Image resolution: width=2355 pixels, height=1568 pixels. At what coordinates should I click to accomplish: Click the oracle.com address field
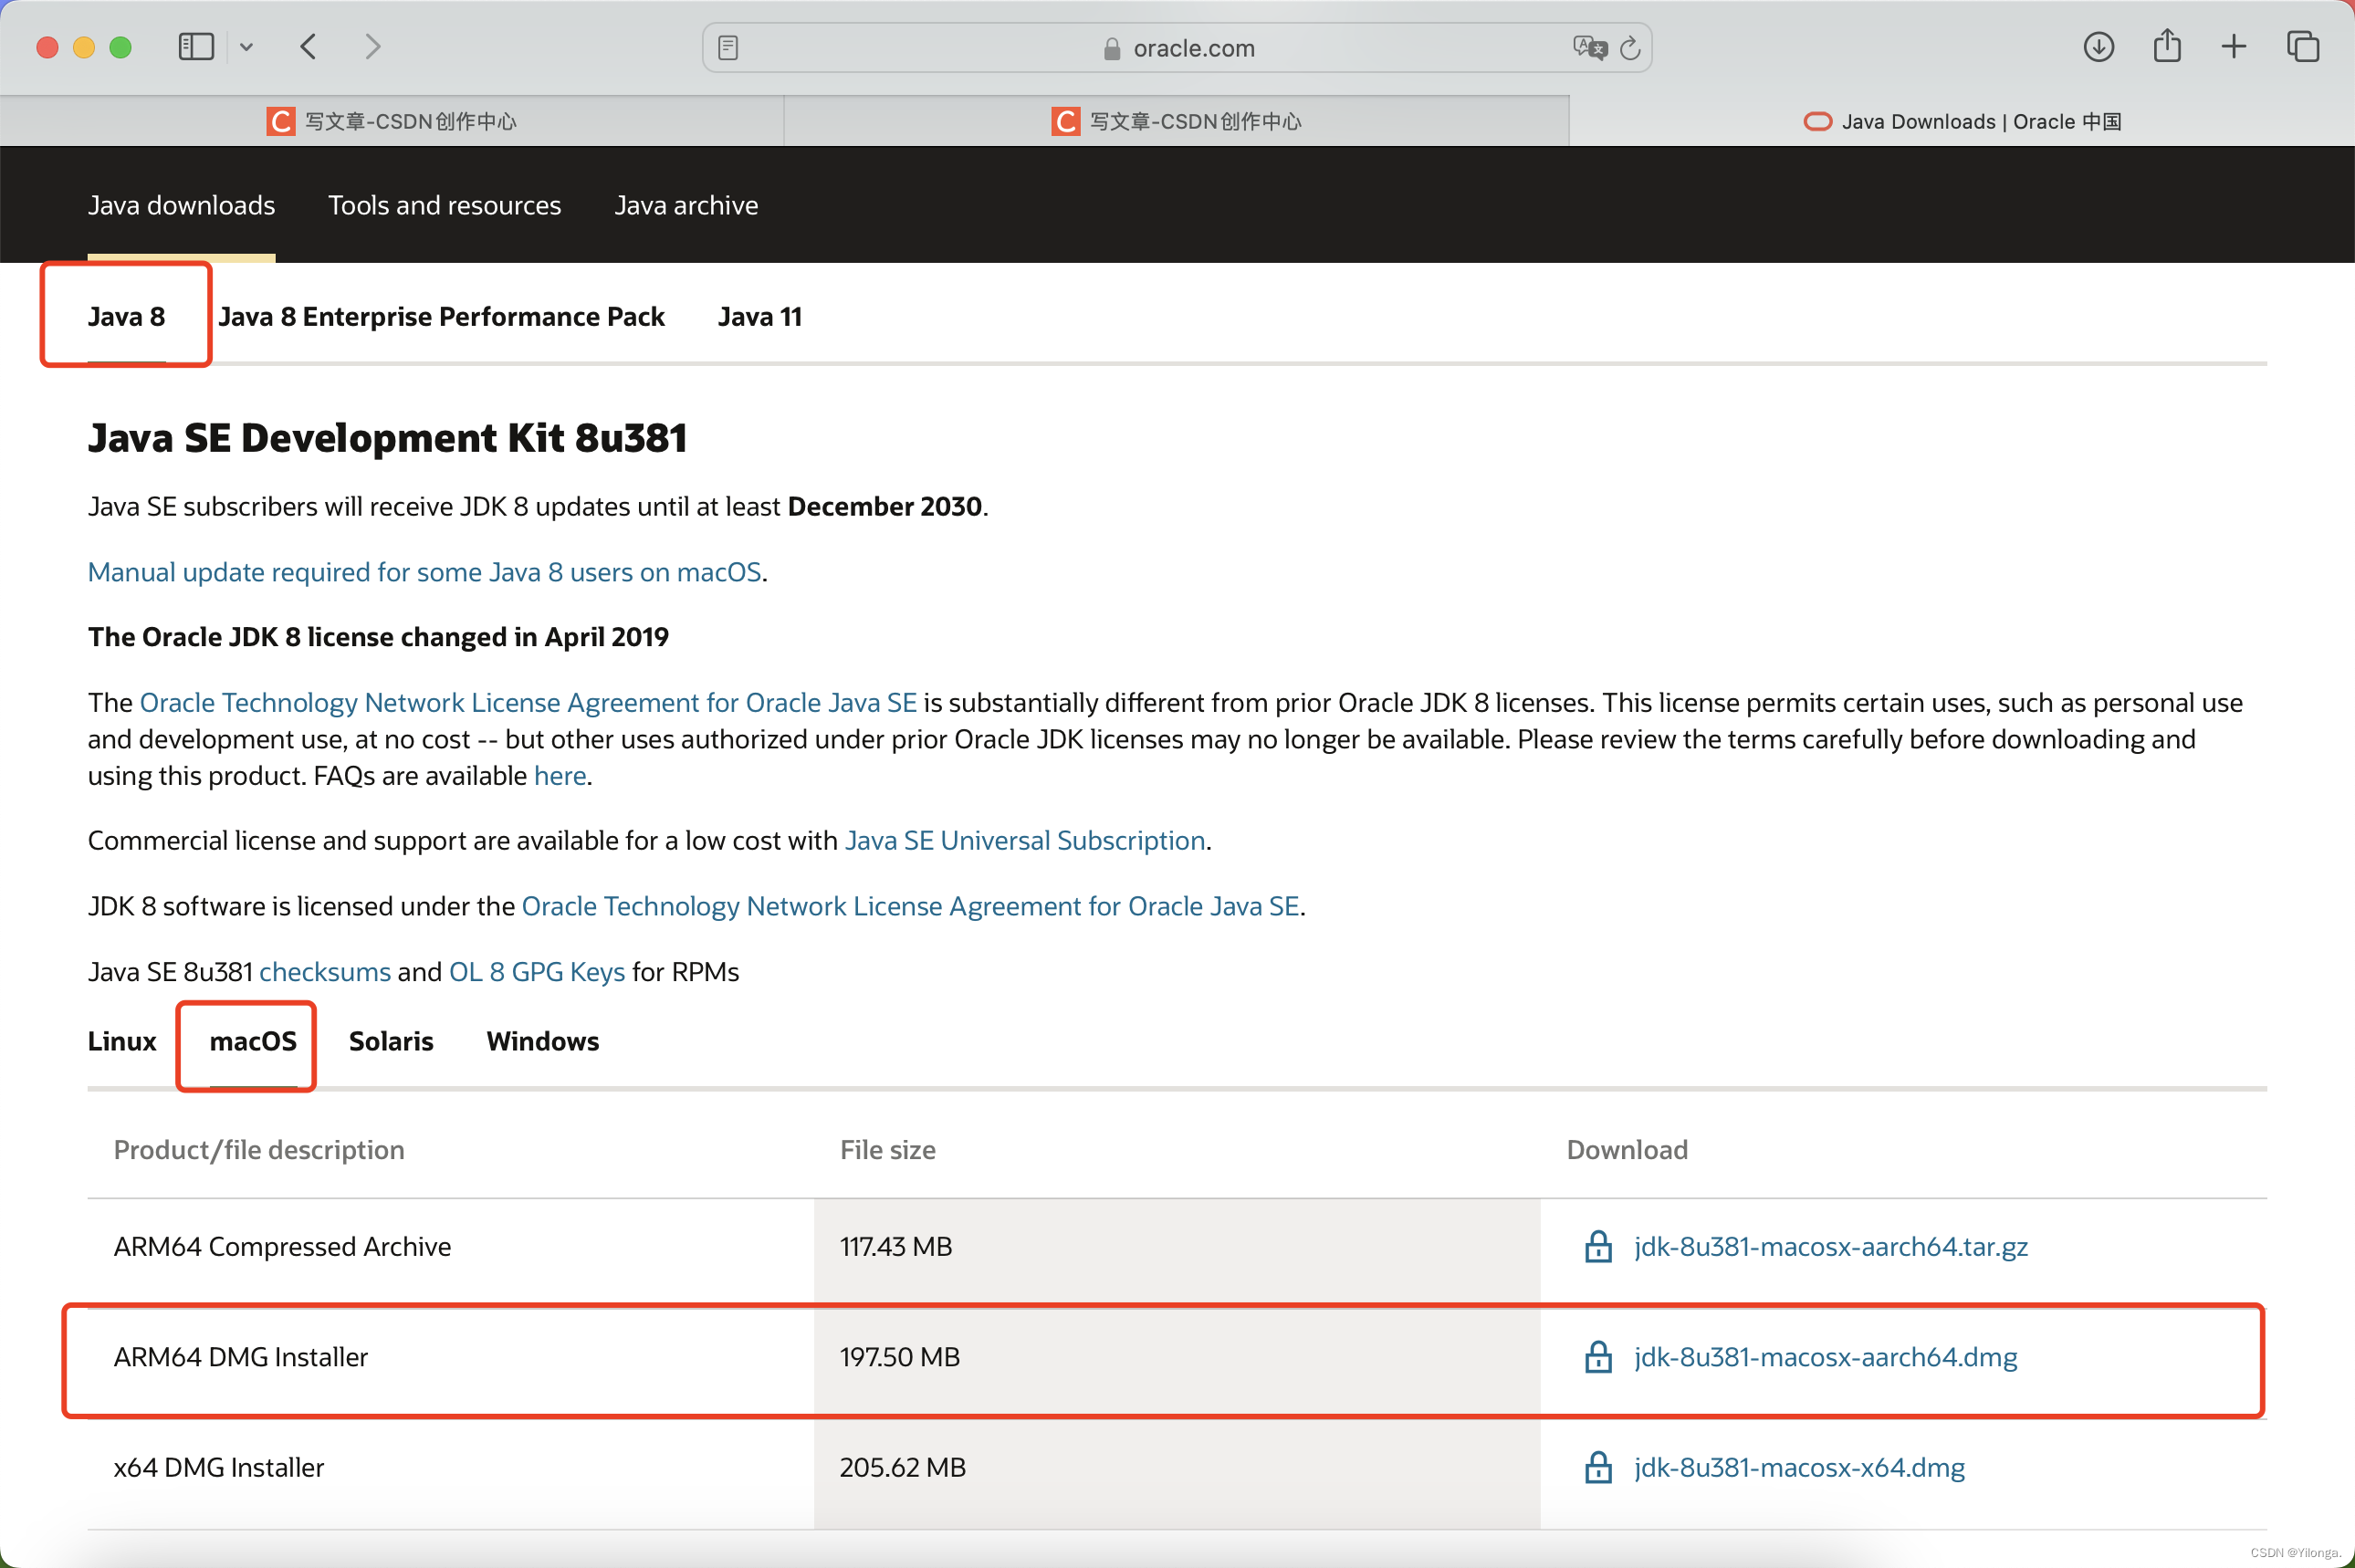1192,48
